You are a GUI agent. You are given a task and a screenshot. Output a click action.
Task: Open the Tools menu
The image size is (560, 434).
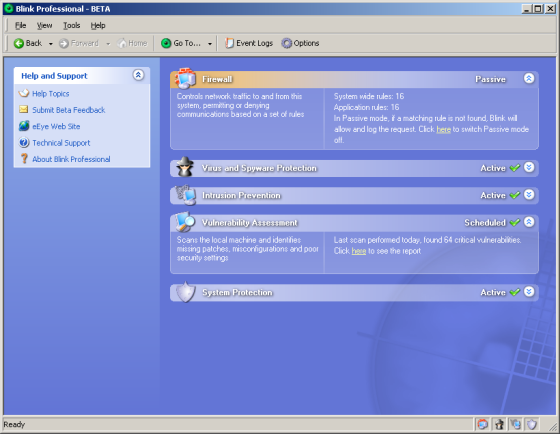click(x=71, y=25)
